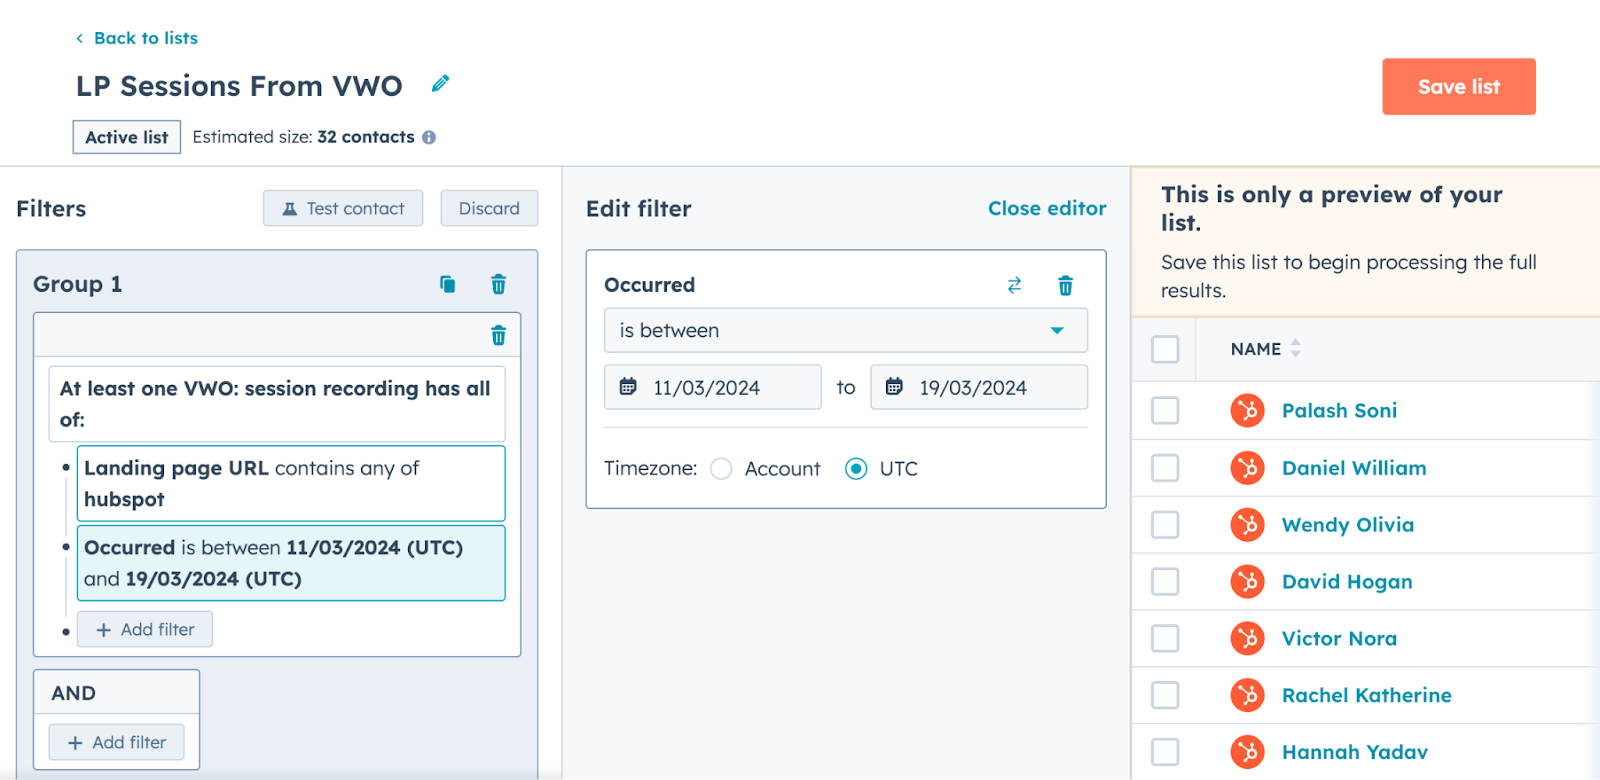Check the box for Rachel Katherine
This screenshot has height=780, width=1600.
(x=1165, y=696)
